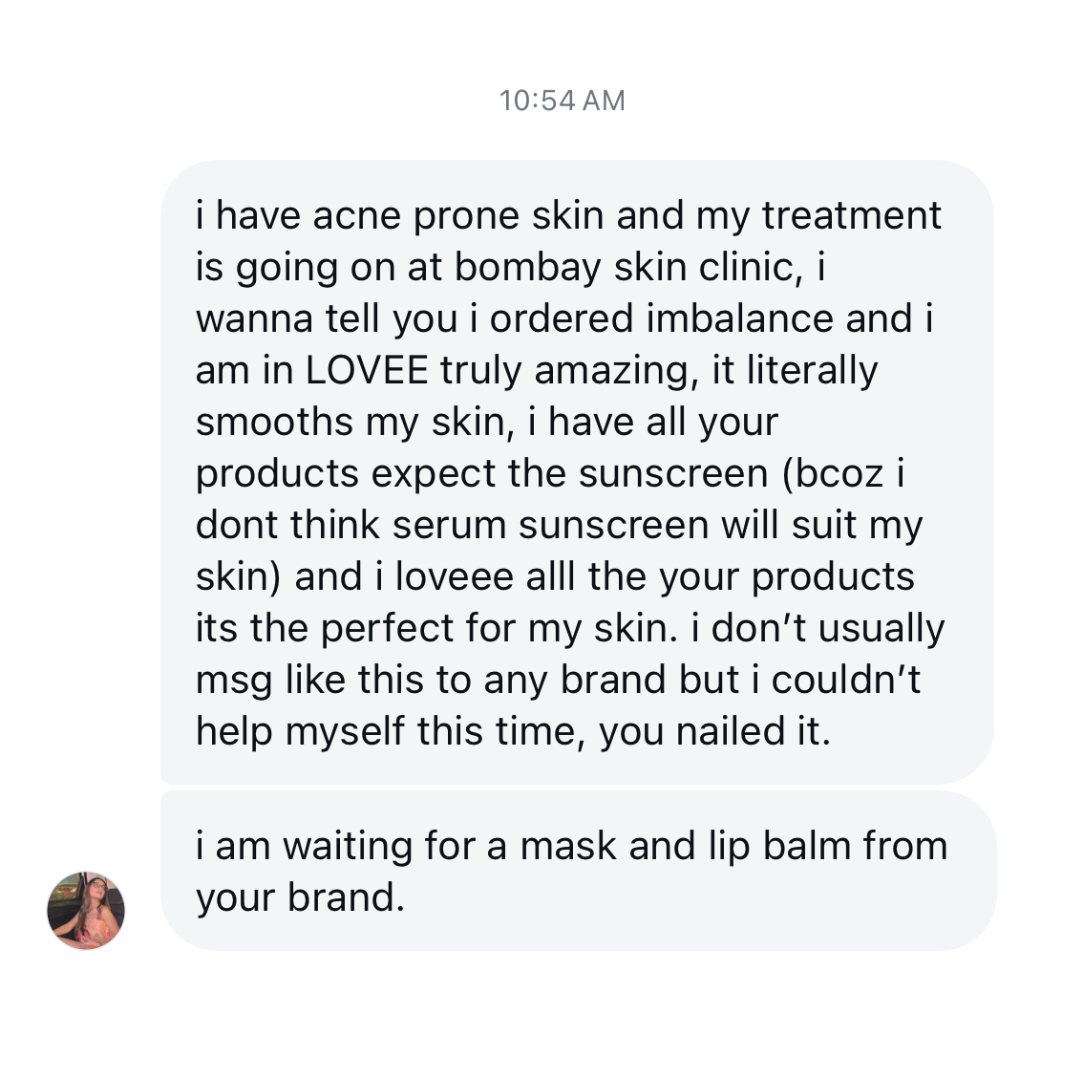1080x1080 pixels.
Task: Click the words "bombay skin clinic"
Action: point(629,268)
